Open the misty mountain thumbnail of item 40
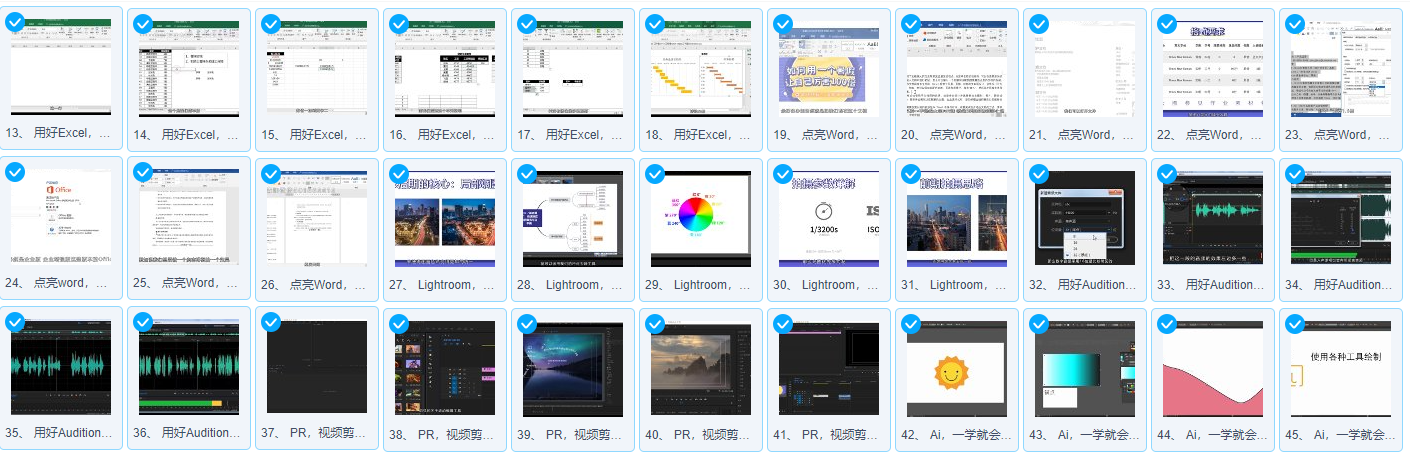The height and width of the screenshot is (454, 1410). (x=701, y=369)
